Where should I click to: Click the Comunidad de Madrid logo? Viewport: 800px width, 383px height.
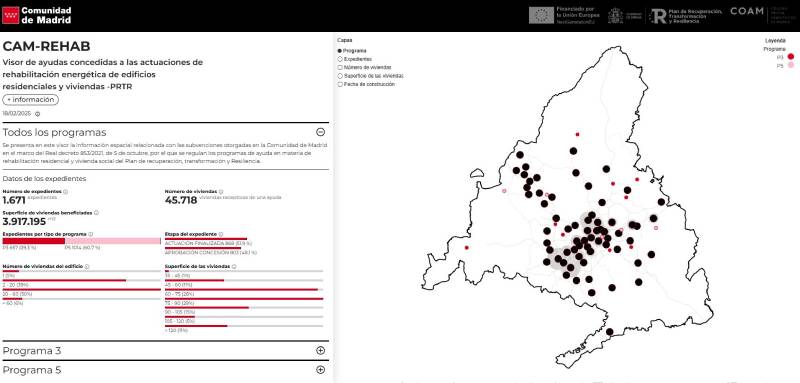[x=37, y=15]
